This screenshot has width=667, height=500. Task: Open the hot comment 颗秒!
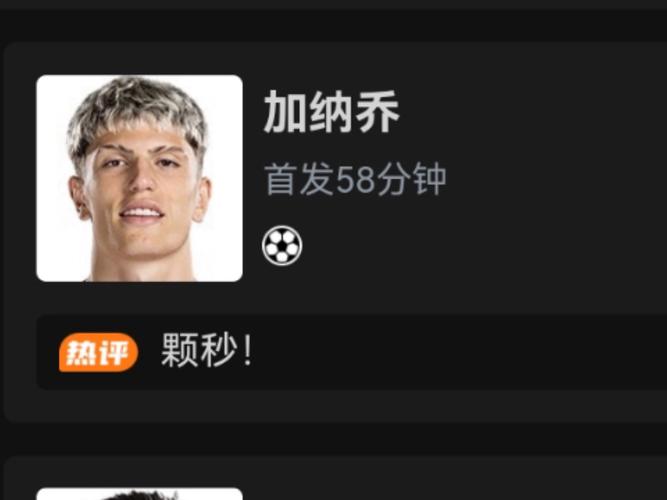click(207, 351)
